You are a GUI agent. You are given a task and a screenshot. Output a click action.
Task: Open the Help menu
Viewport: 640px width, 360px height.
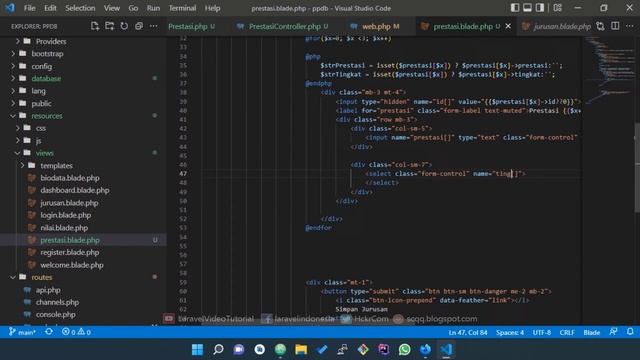pos(212,8)
